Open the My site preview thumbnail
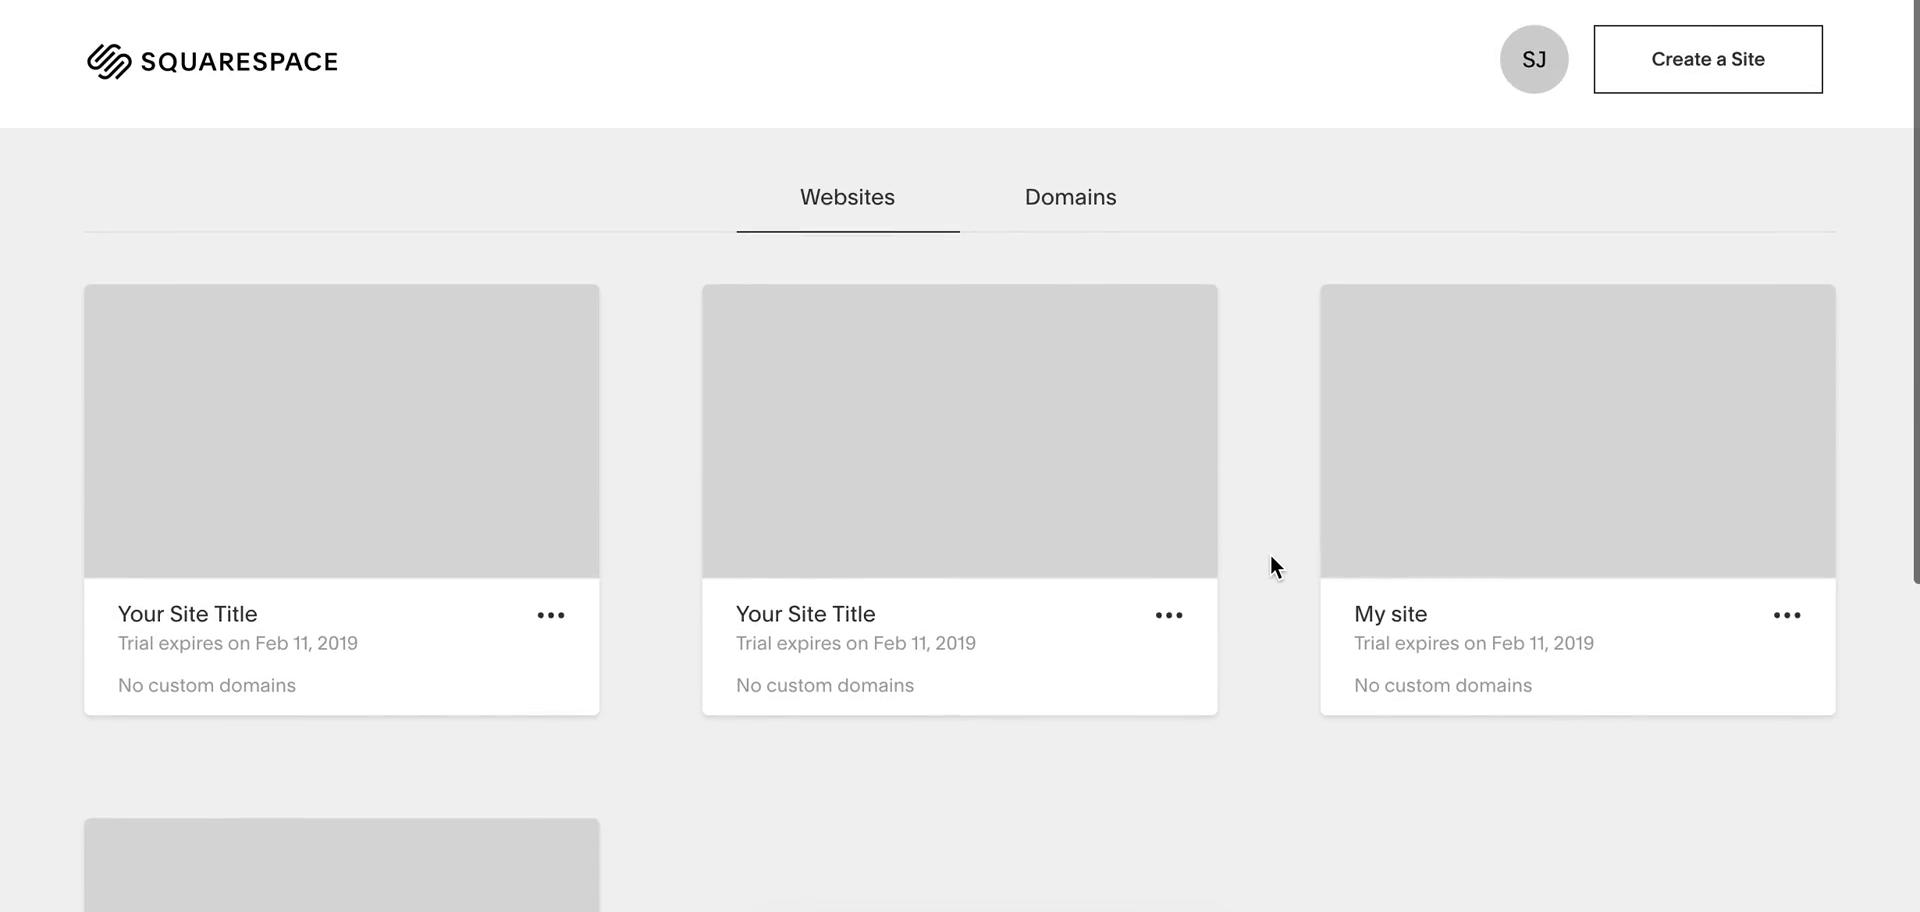 pyautogui.click(x=1578, y=431)
